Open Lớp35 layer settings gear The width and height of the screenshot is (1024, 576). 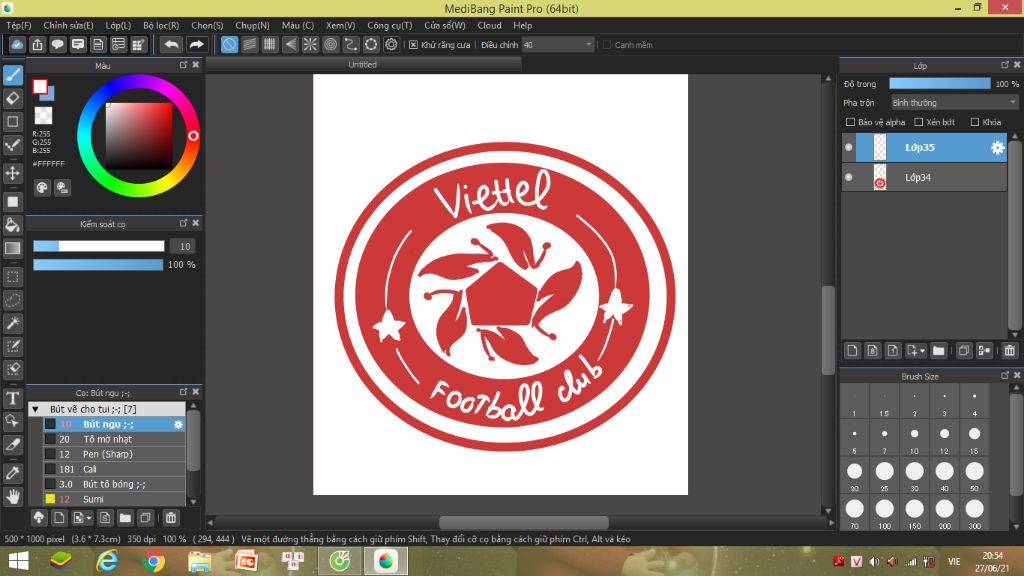point(997,148)
